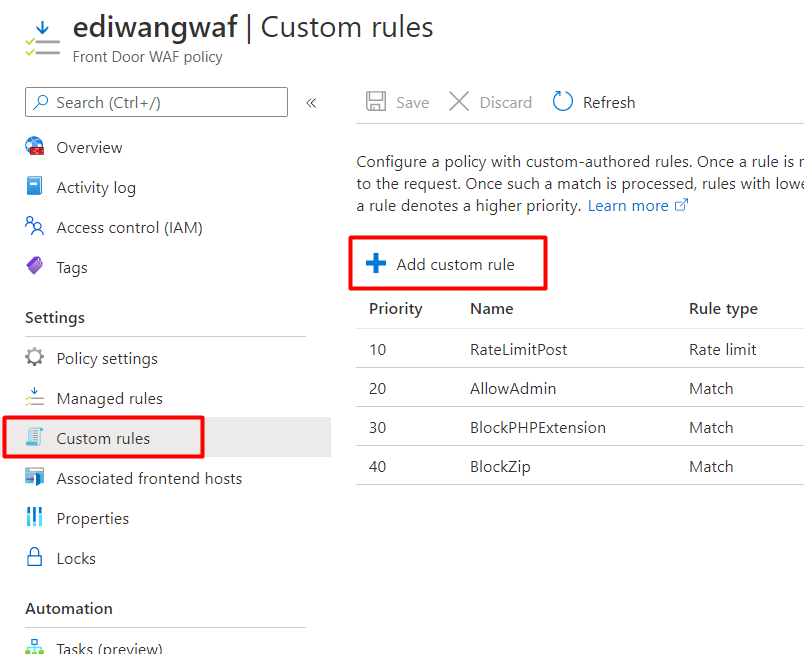The height and width of the screenshot is (654, 804).
Task: Click the Discard button label
Action: coord(506,103)
